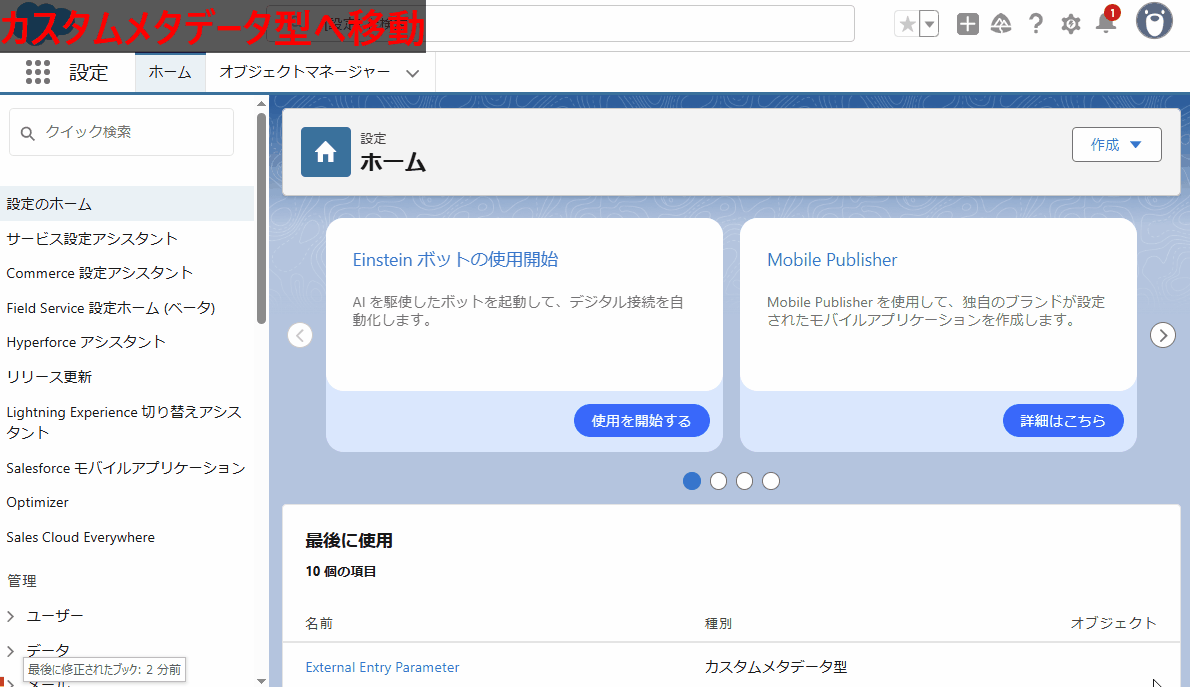Open Hyperforce アシスタント
The width and height of the screenshot is (1190, 687).
[x=86, y=342]
